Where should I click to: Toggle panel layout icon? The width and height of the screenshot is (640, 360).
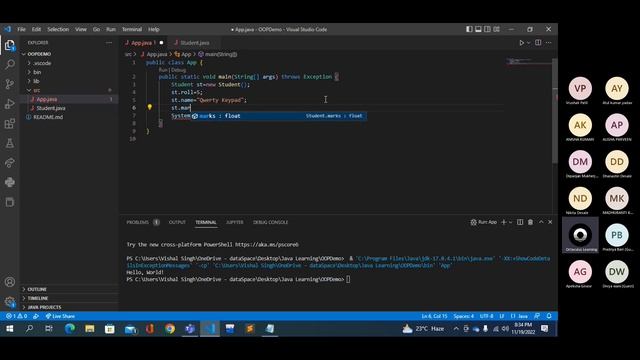coord(478,29)
